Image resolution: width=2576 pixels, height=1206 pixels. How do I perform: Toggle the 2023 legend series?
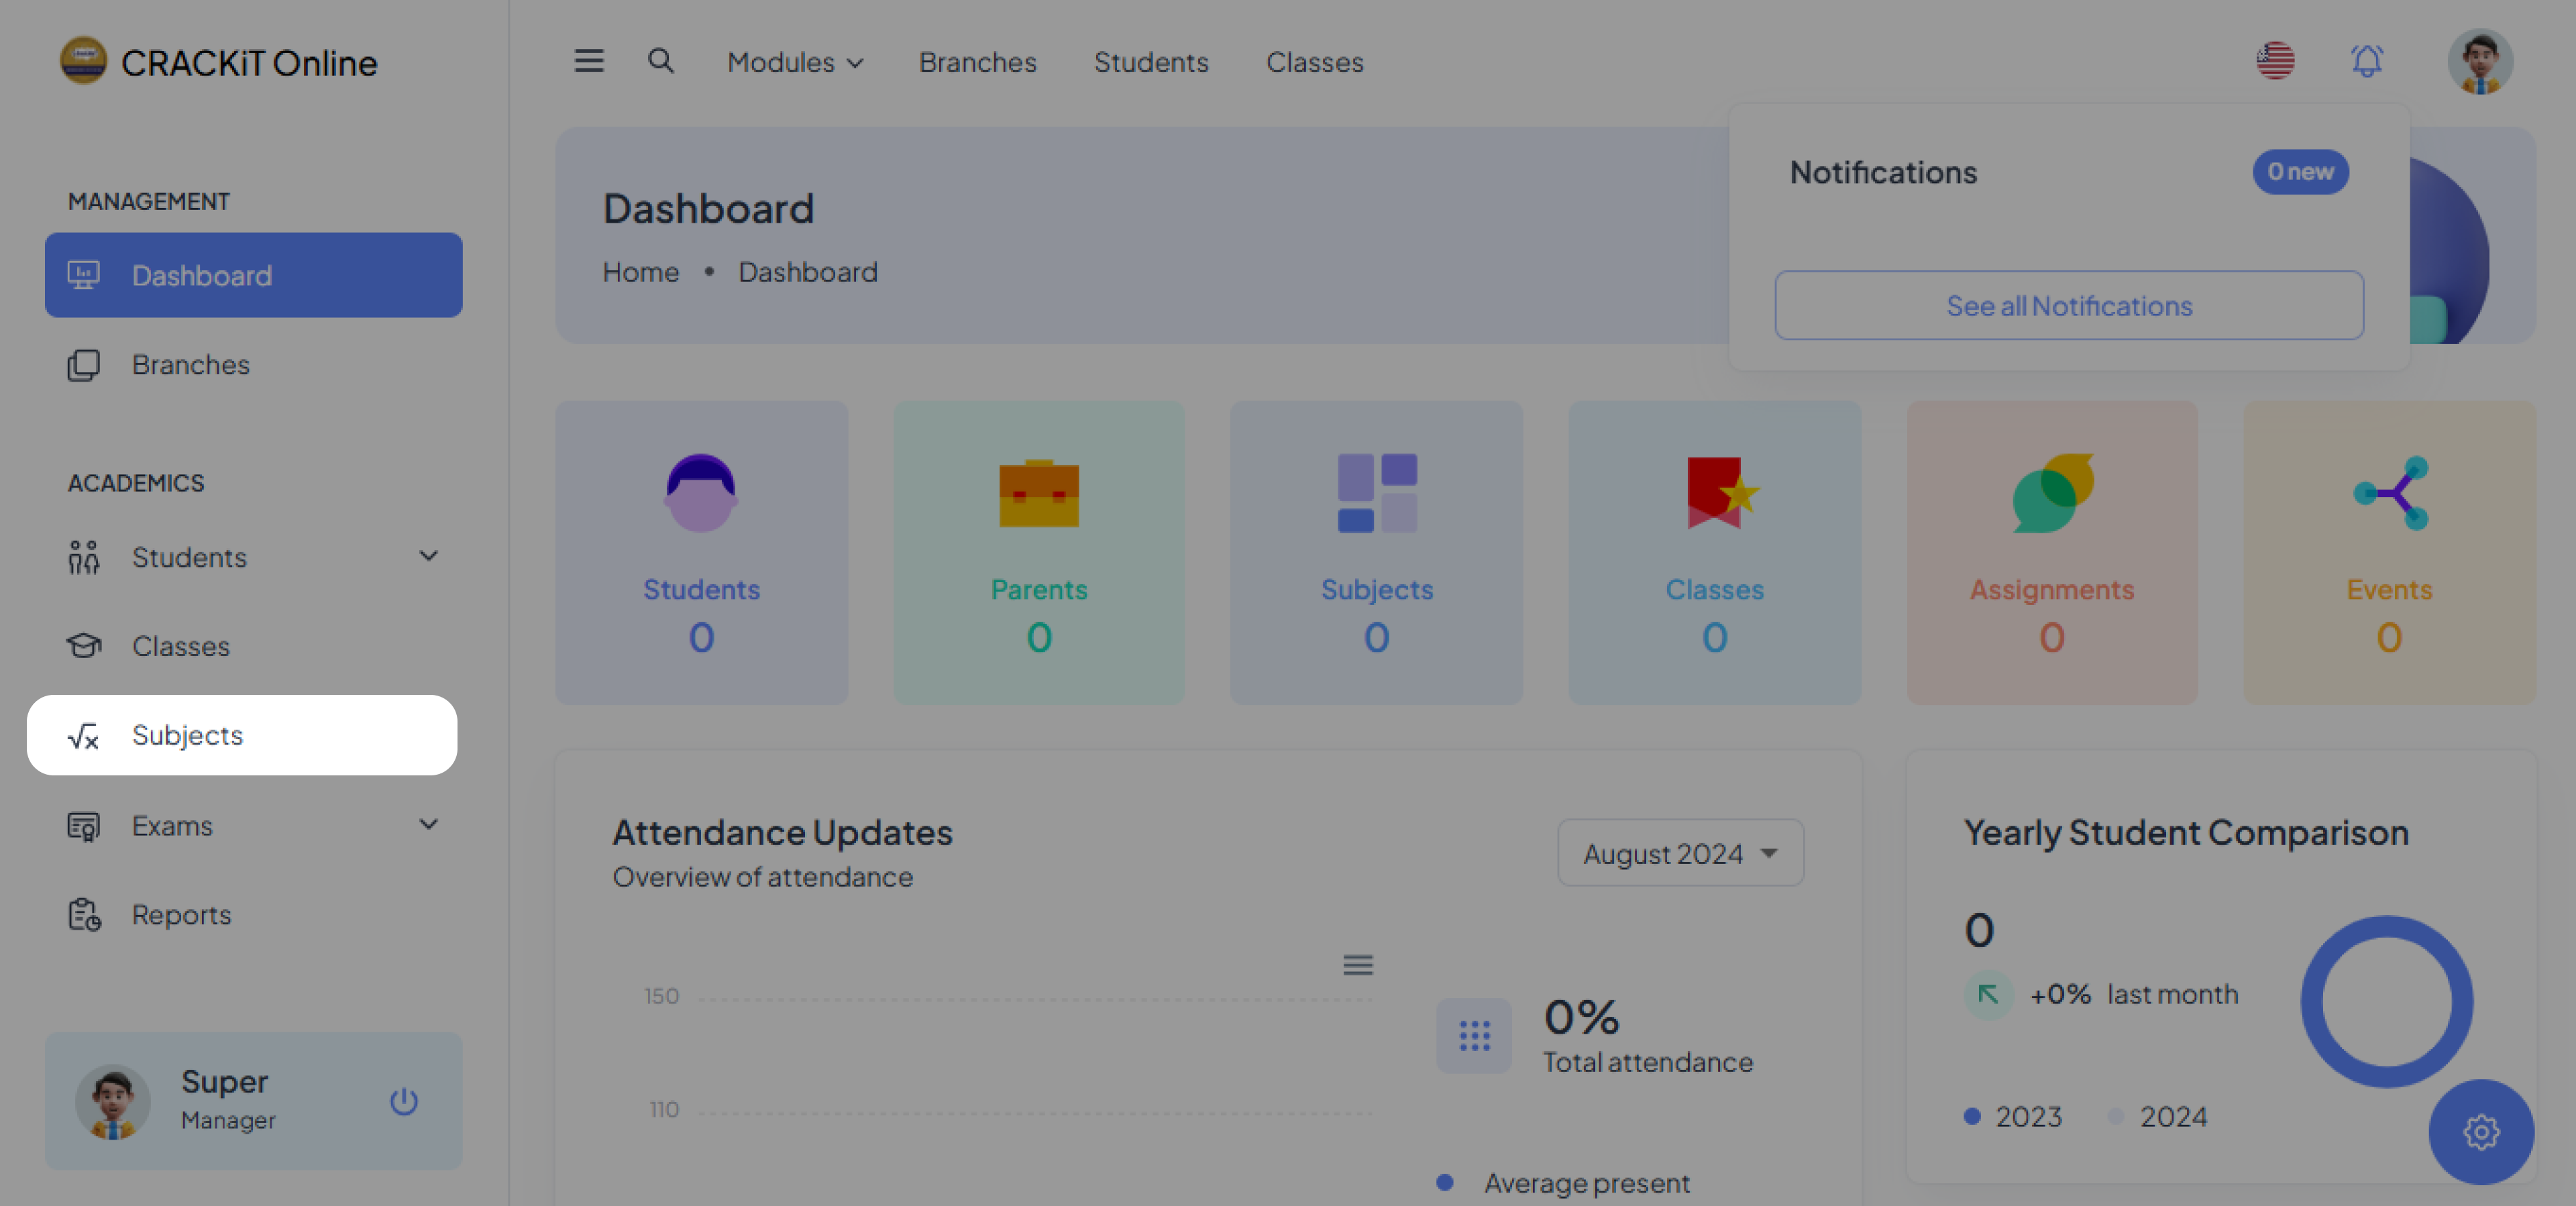(2013, 1116)
